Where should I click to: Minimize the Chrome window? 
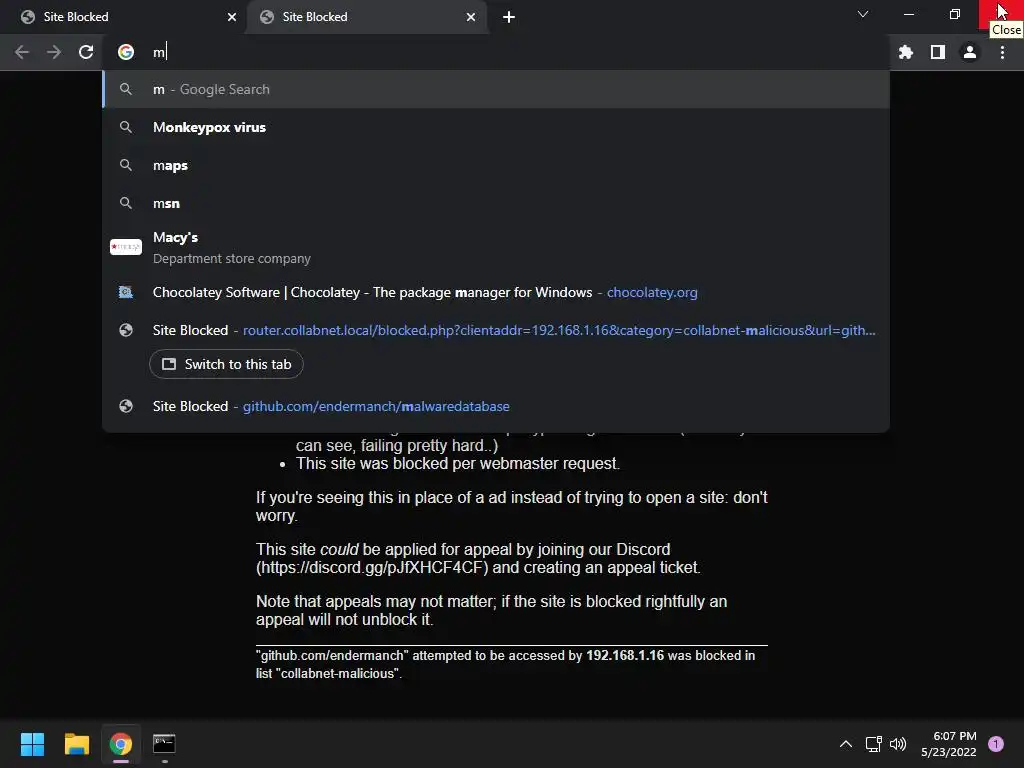(x=908, y=14)
